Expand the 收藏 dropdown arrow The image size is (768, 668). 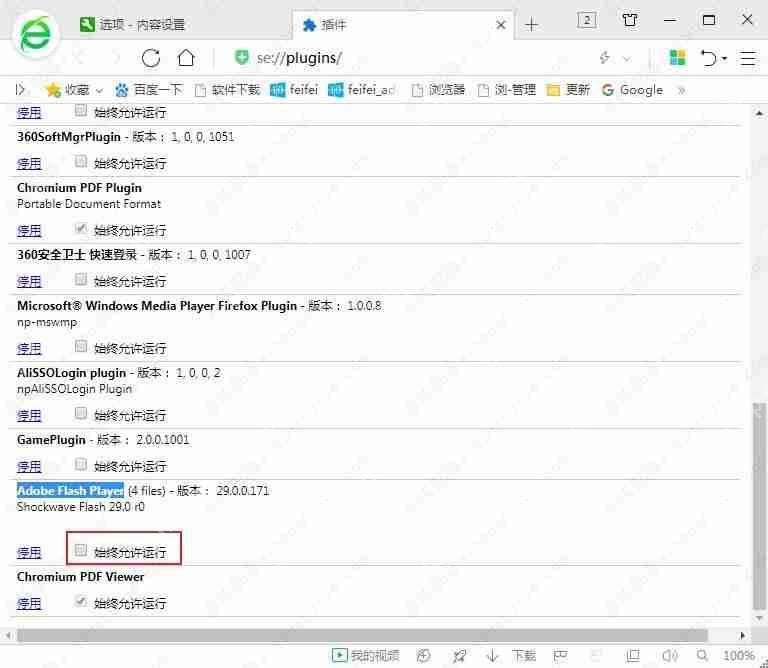click(x=99, y=91)
